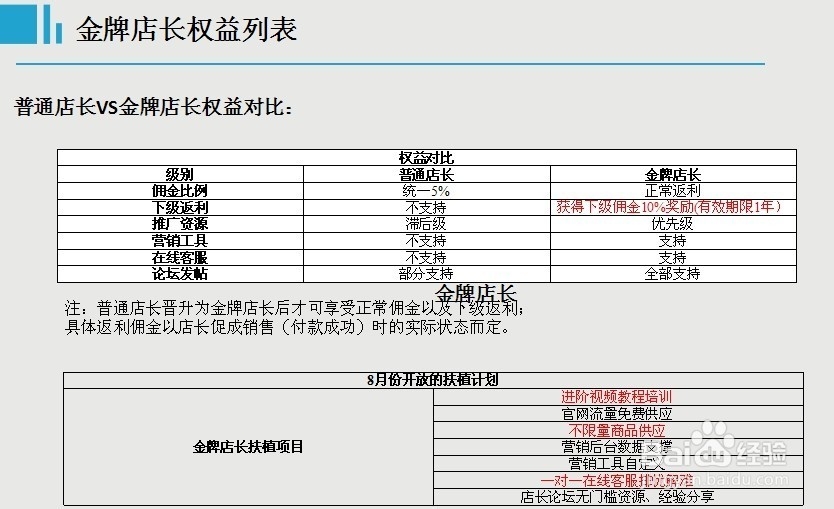Screen dimensions: 834x509
Task: Click the 正常返利 cell
Action: click(673, 190)
